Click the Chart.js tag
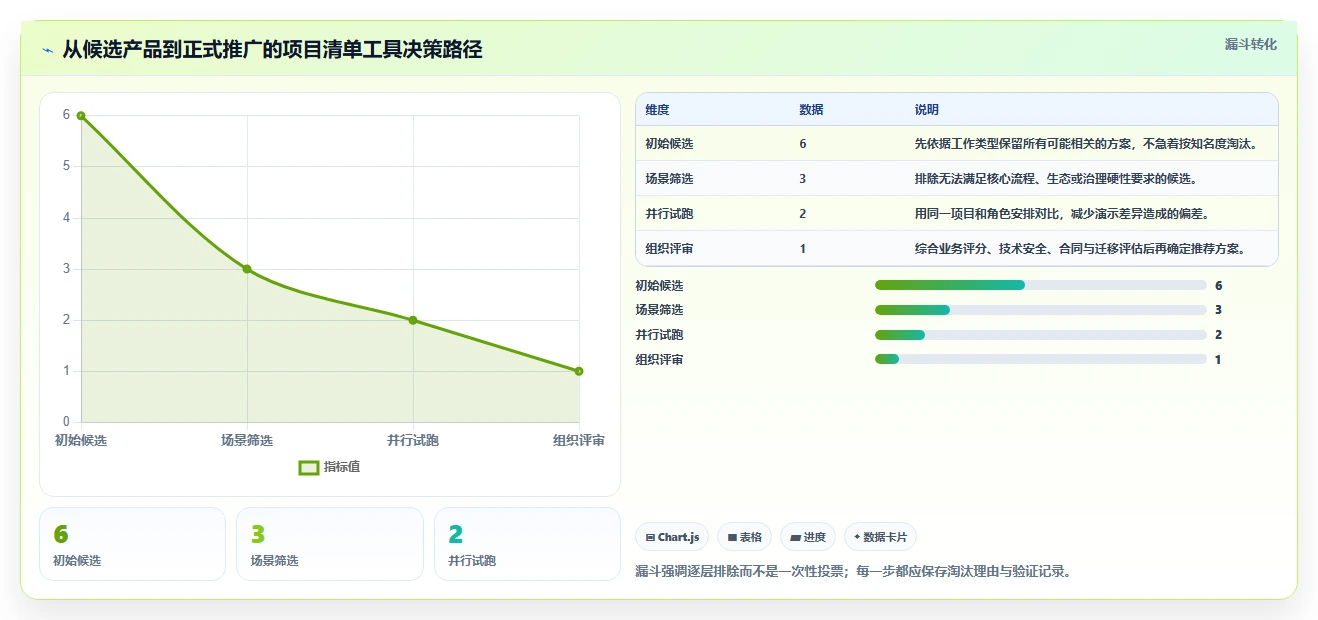The image size is (1318, 620). point(672,537)
